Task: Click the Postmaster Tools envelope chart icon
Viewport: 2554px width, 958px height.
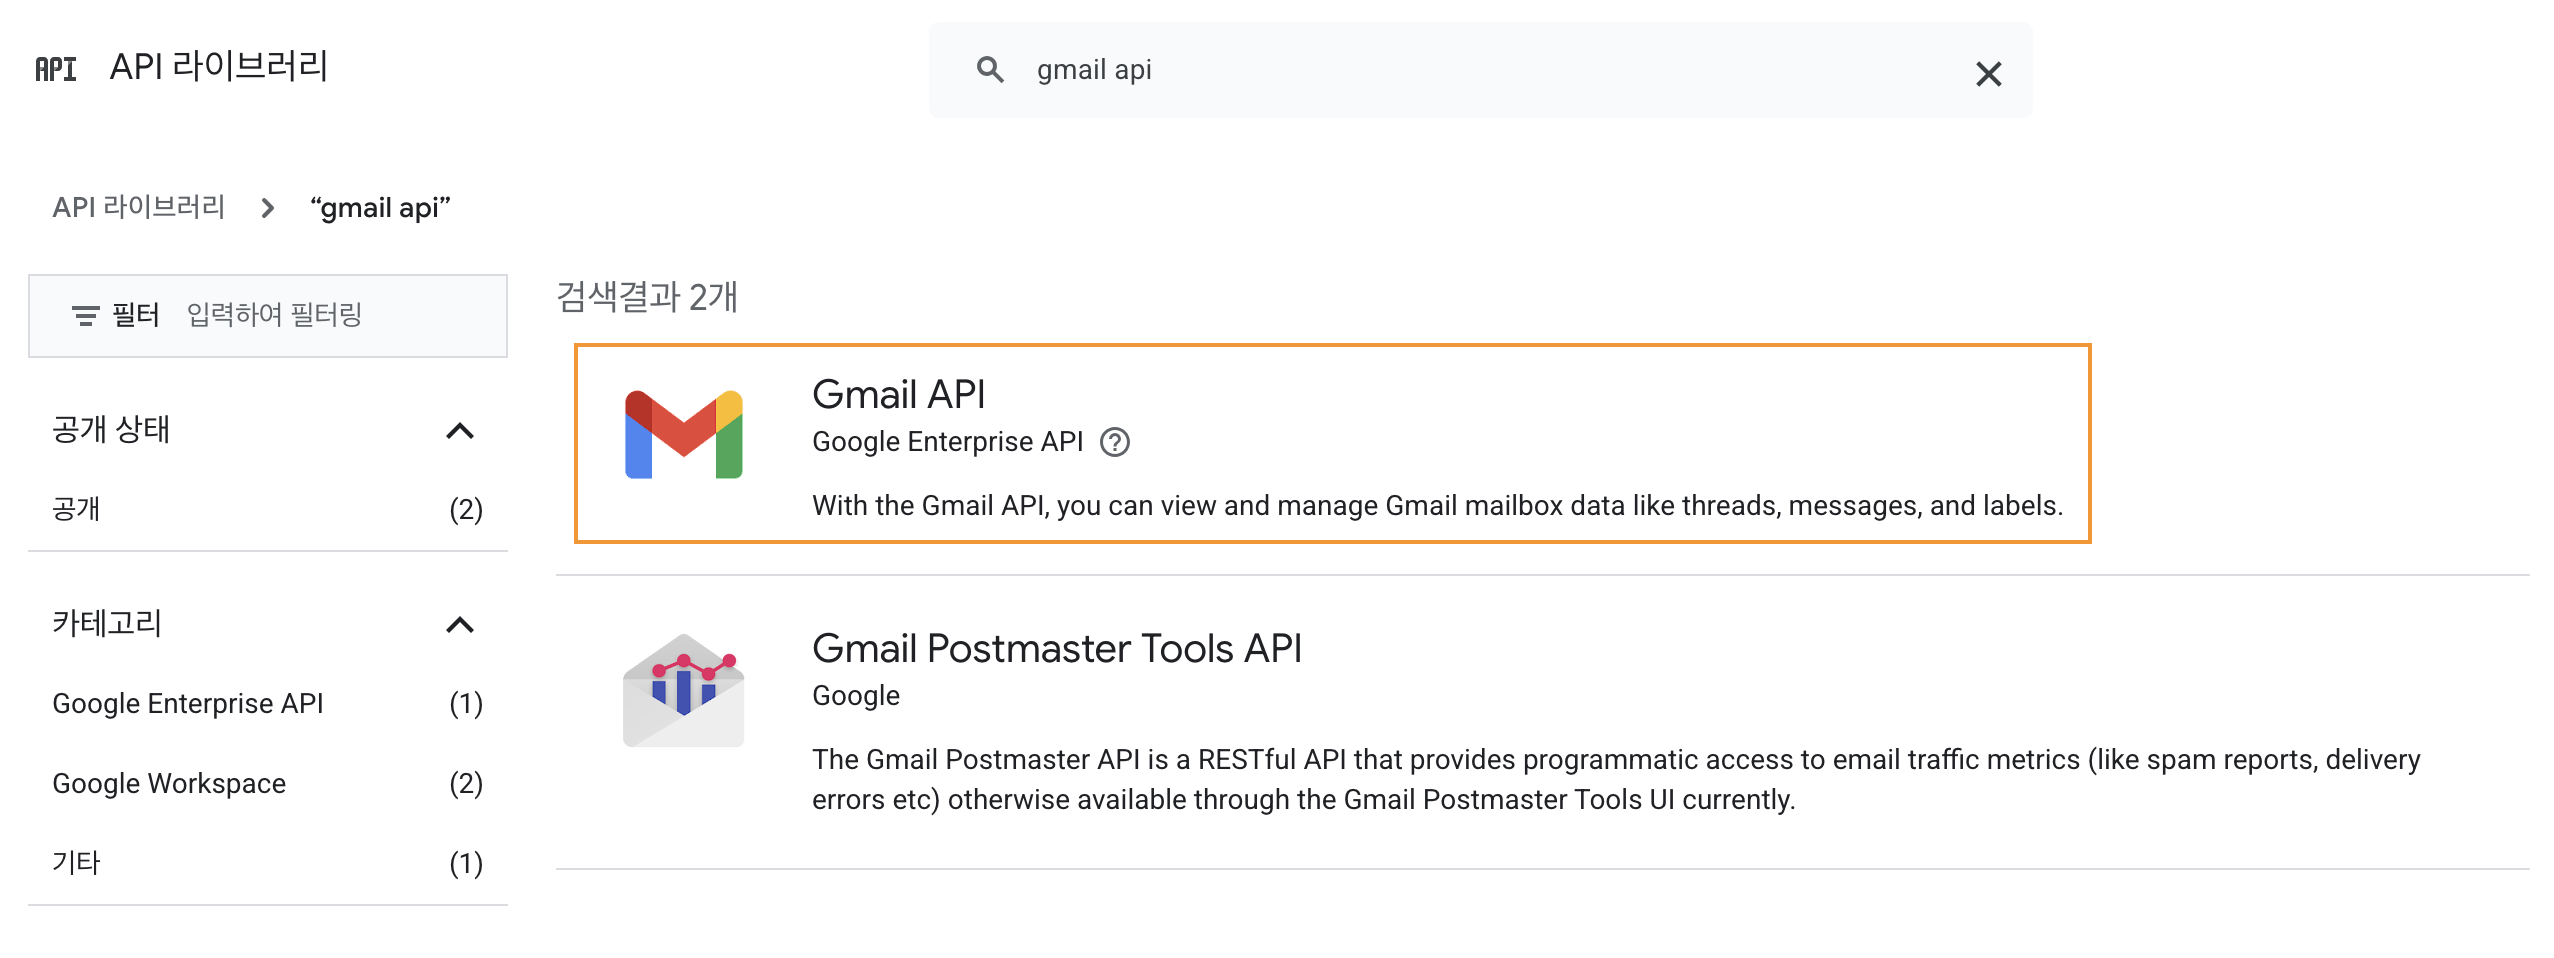Action: (684, 690)
